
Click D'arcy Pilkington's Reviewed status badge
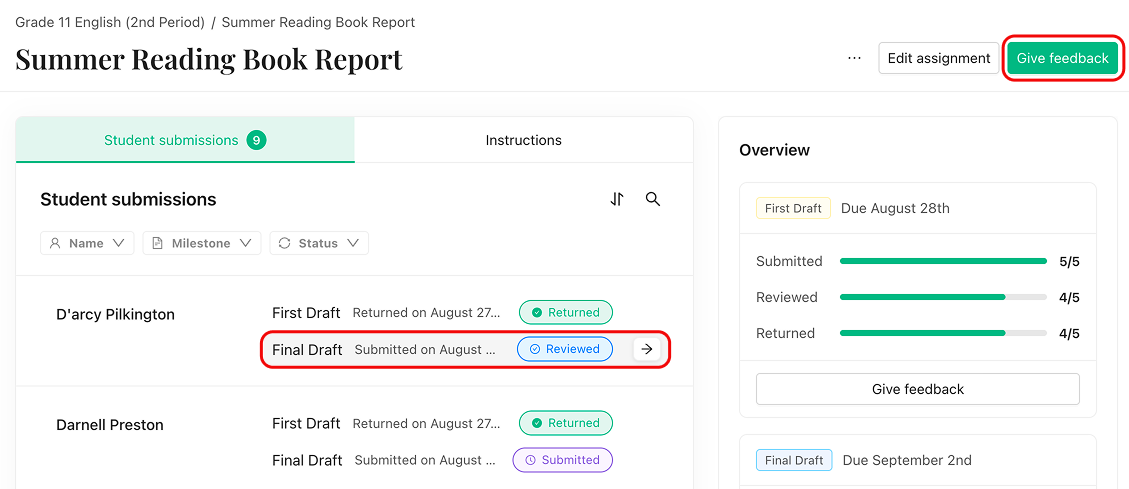[565, 349]
